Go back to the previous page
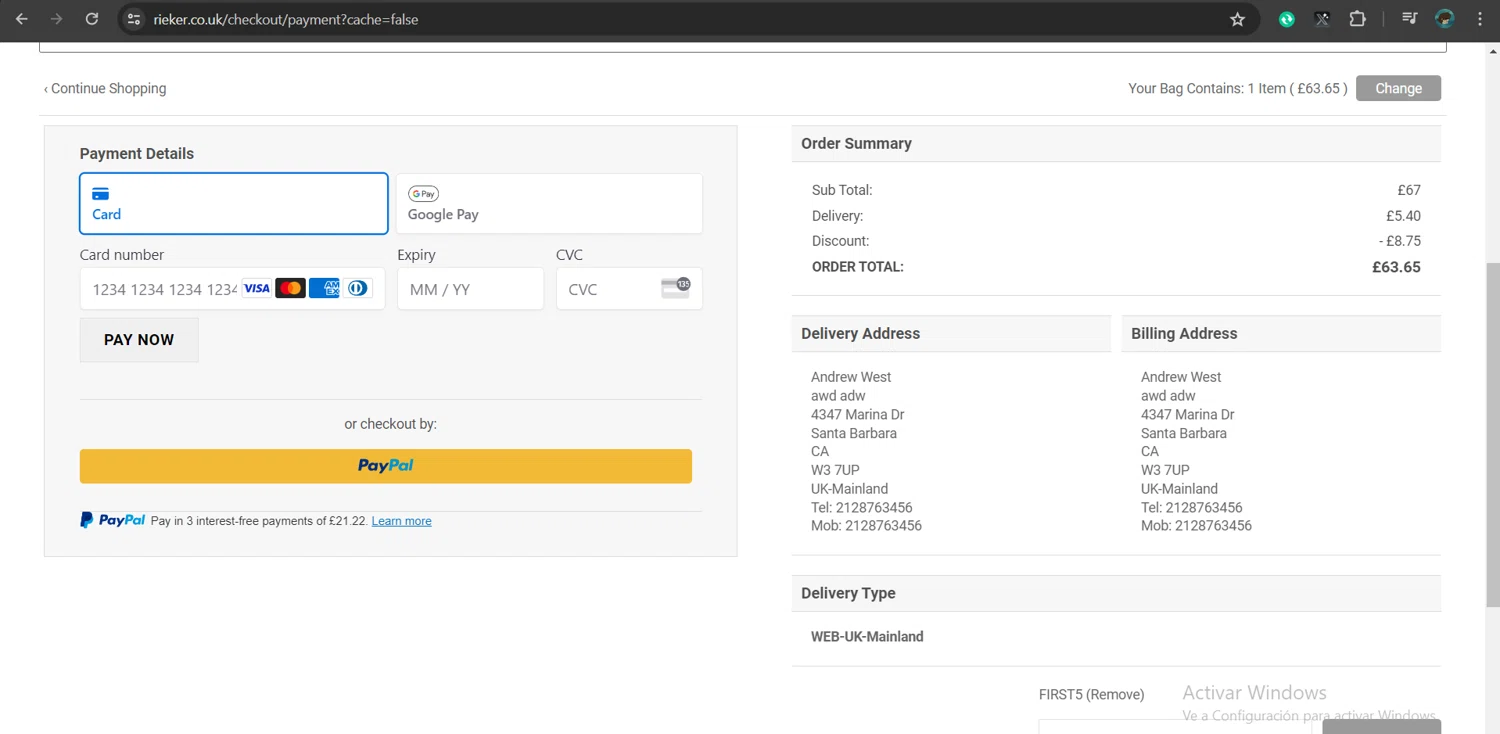 click(x=21, y=19)
